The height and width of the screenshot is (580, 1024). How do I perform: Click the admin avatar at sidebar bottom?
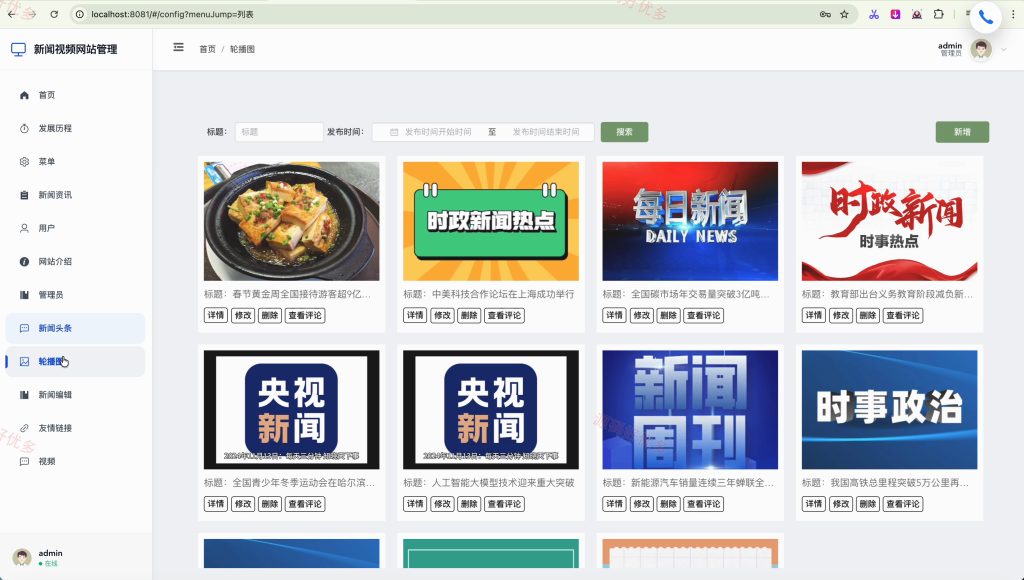pos(22,557)
